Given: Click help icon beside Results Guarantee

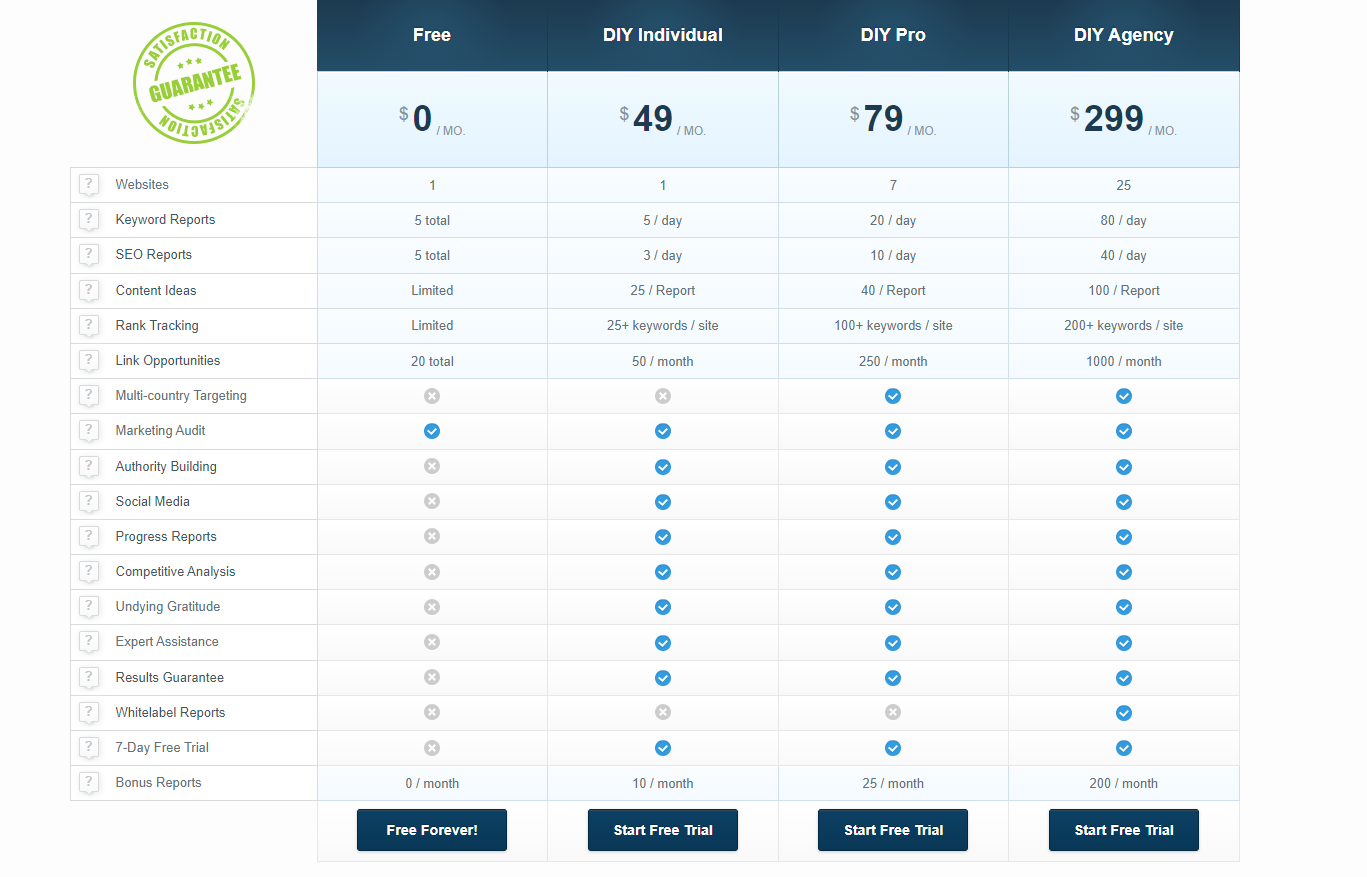Looking at the screenshot, I should pyautogui.click(x=89, y=678).
